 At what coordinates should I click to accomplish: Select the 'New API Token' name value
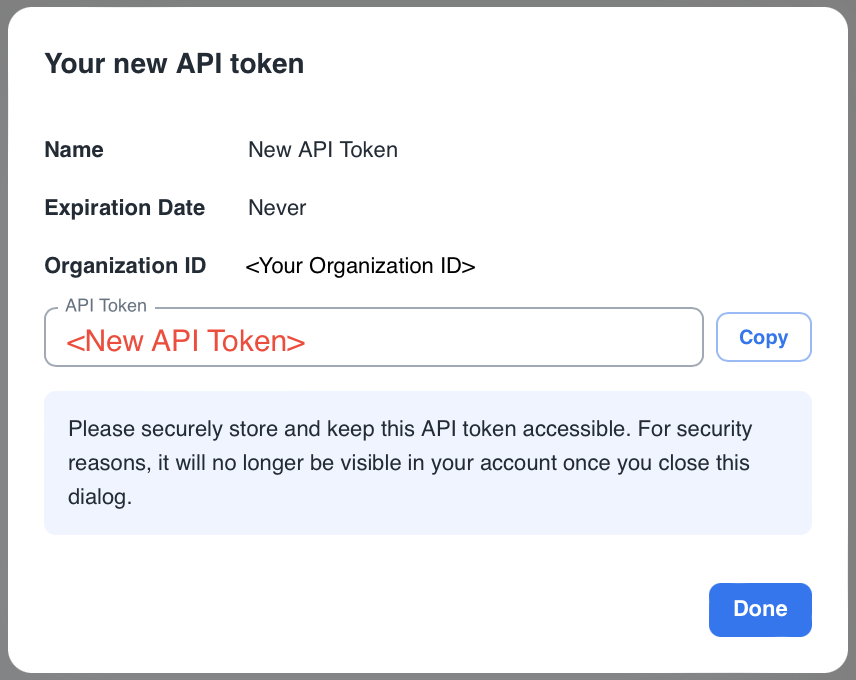[323, 150]
